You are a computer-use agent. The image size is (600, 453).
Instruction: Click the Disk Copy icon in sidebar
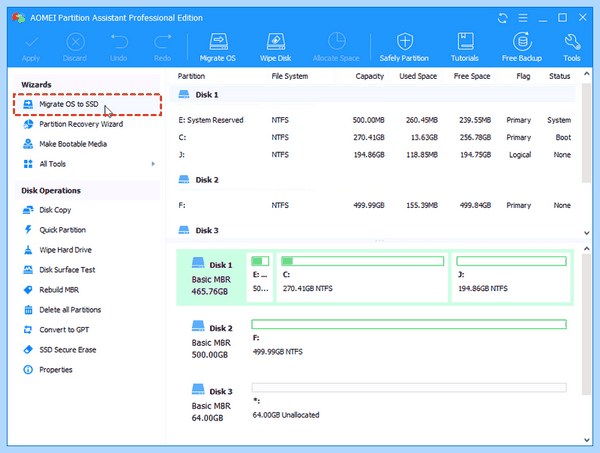[28, 210]
